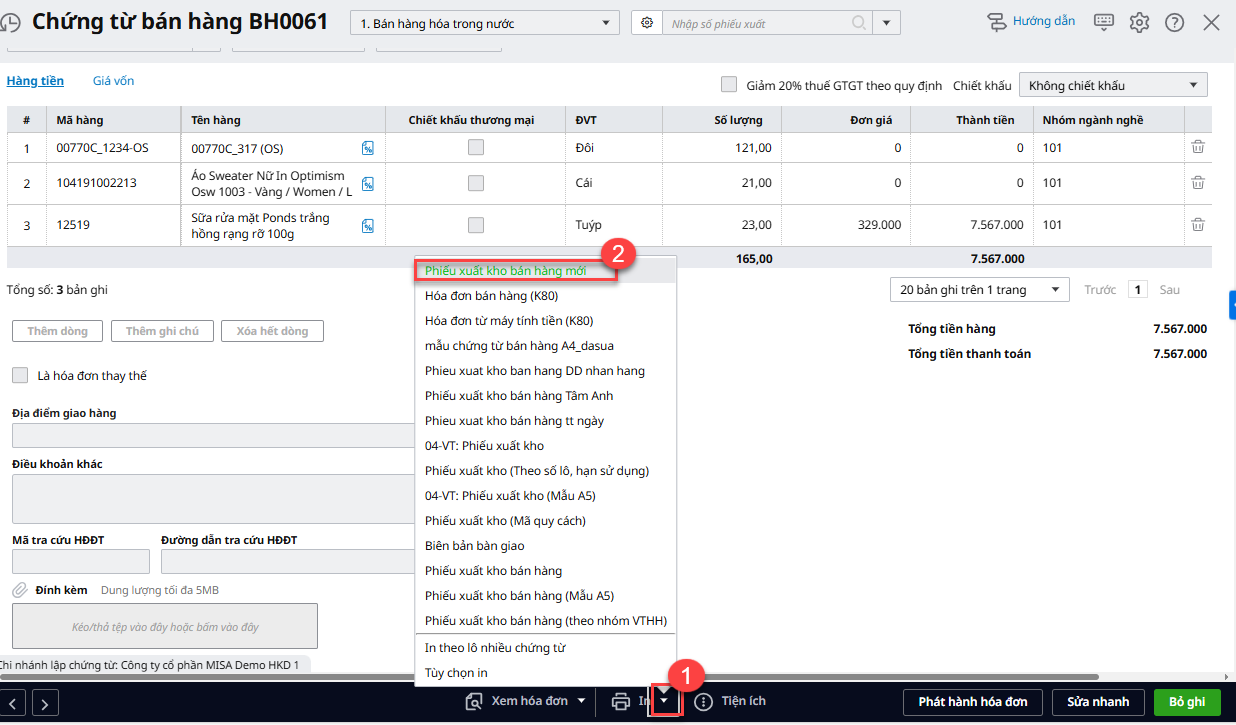This screenshot has width=1236, height=725.
Task: Click tax percent icon for 00770C_317 row
Action: pyautogui.click(x=368, y=148)
